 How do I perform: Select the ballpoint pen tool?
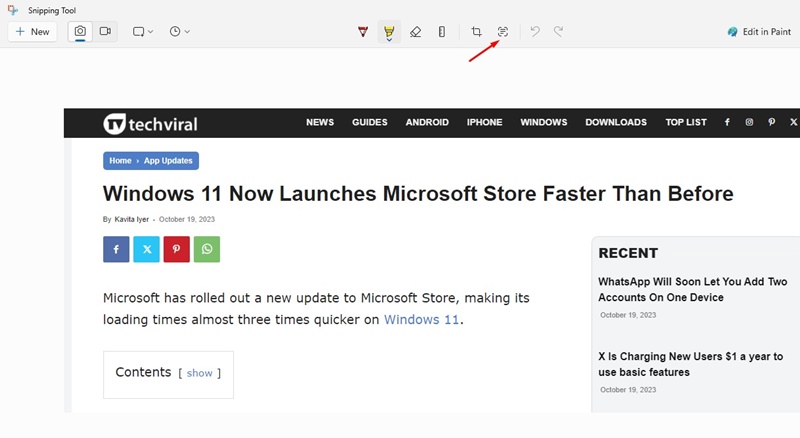363,32
